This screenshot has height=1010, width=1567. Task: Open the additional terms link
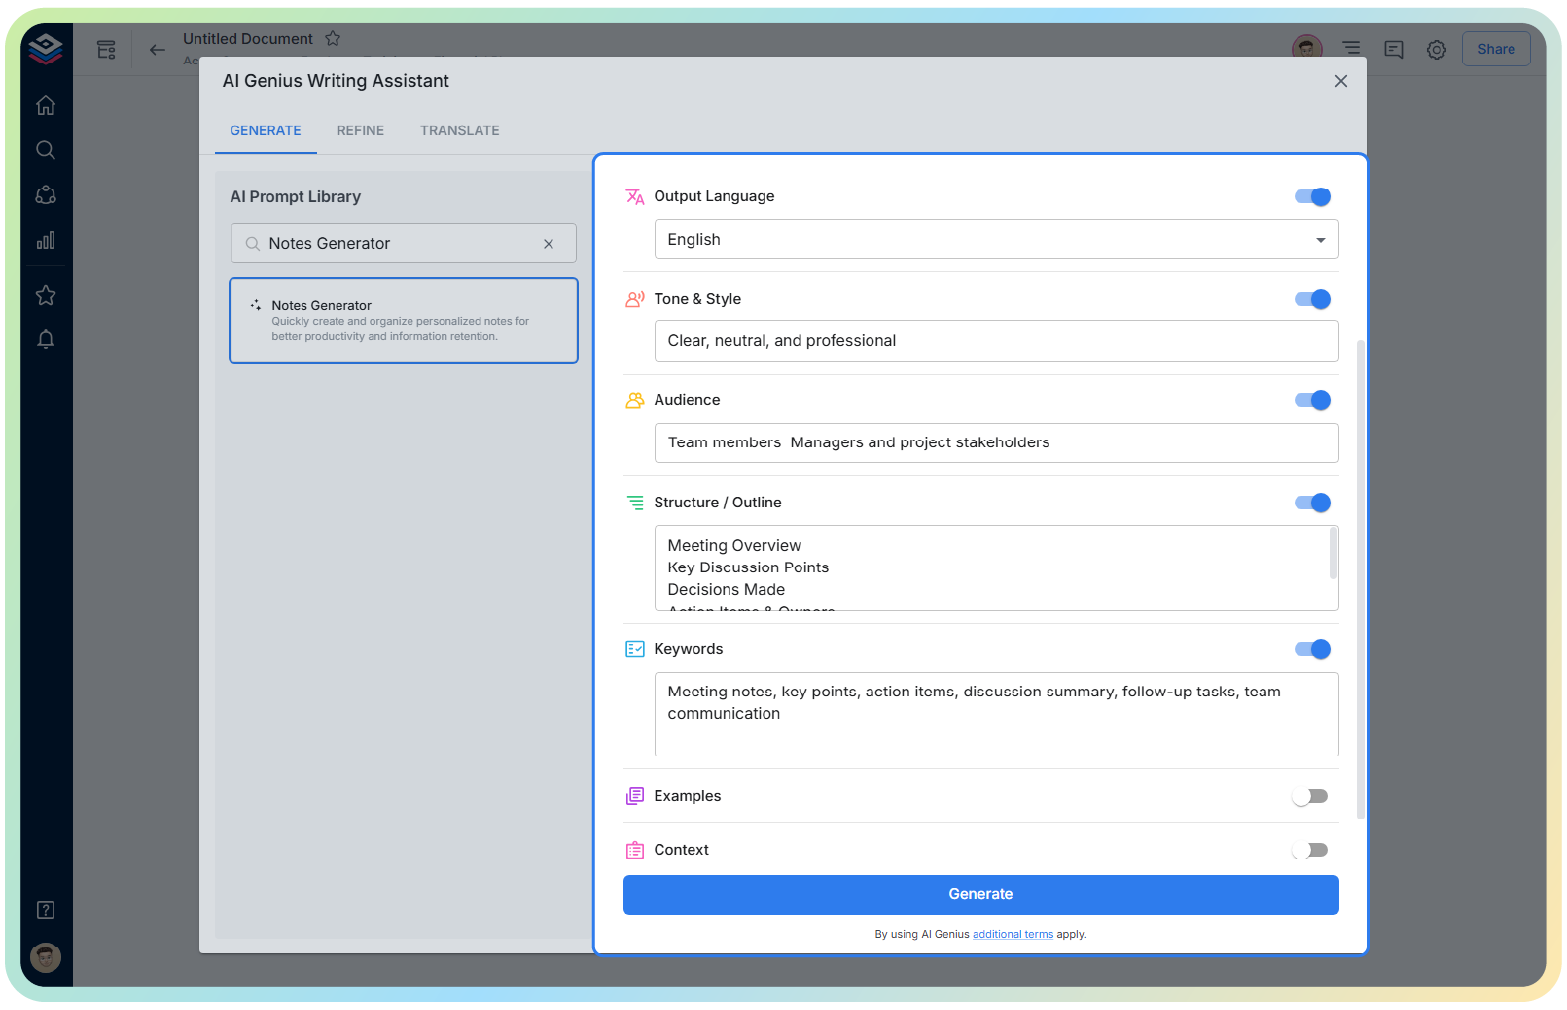point(1012,934)
